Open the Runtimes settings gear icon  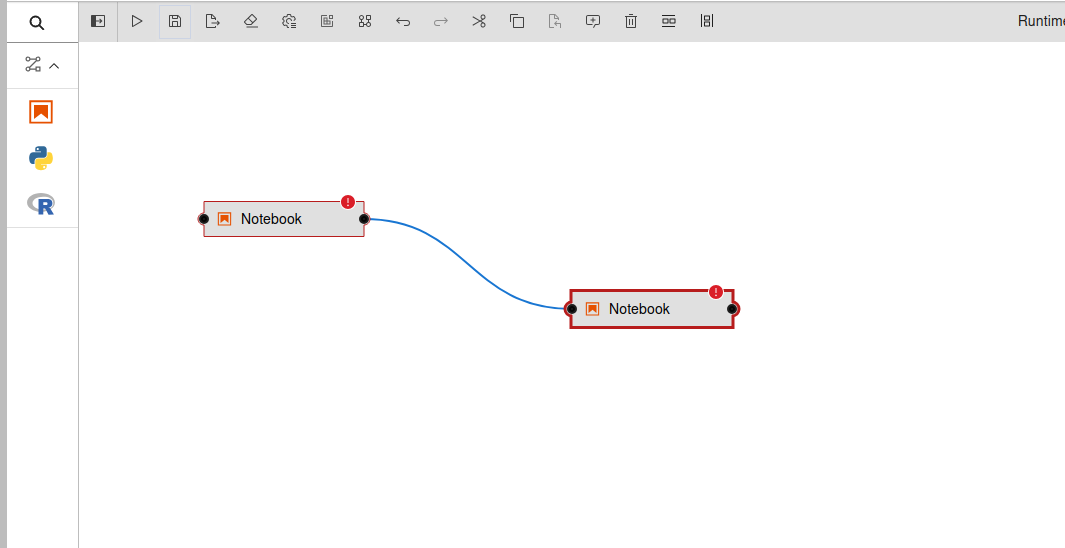289,21
